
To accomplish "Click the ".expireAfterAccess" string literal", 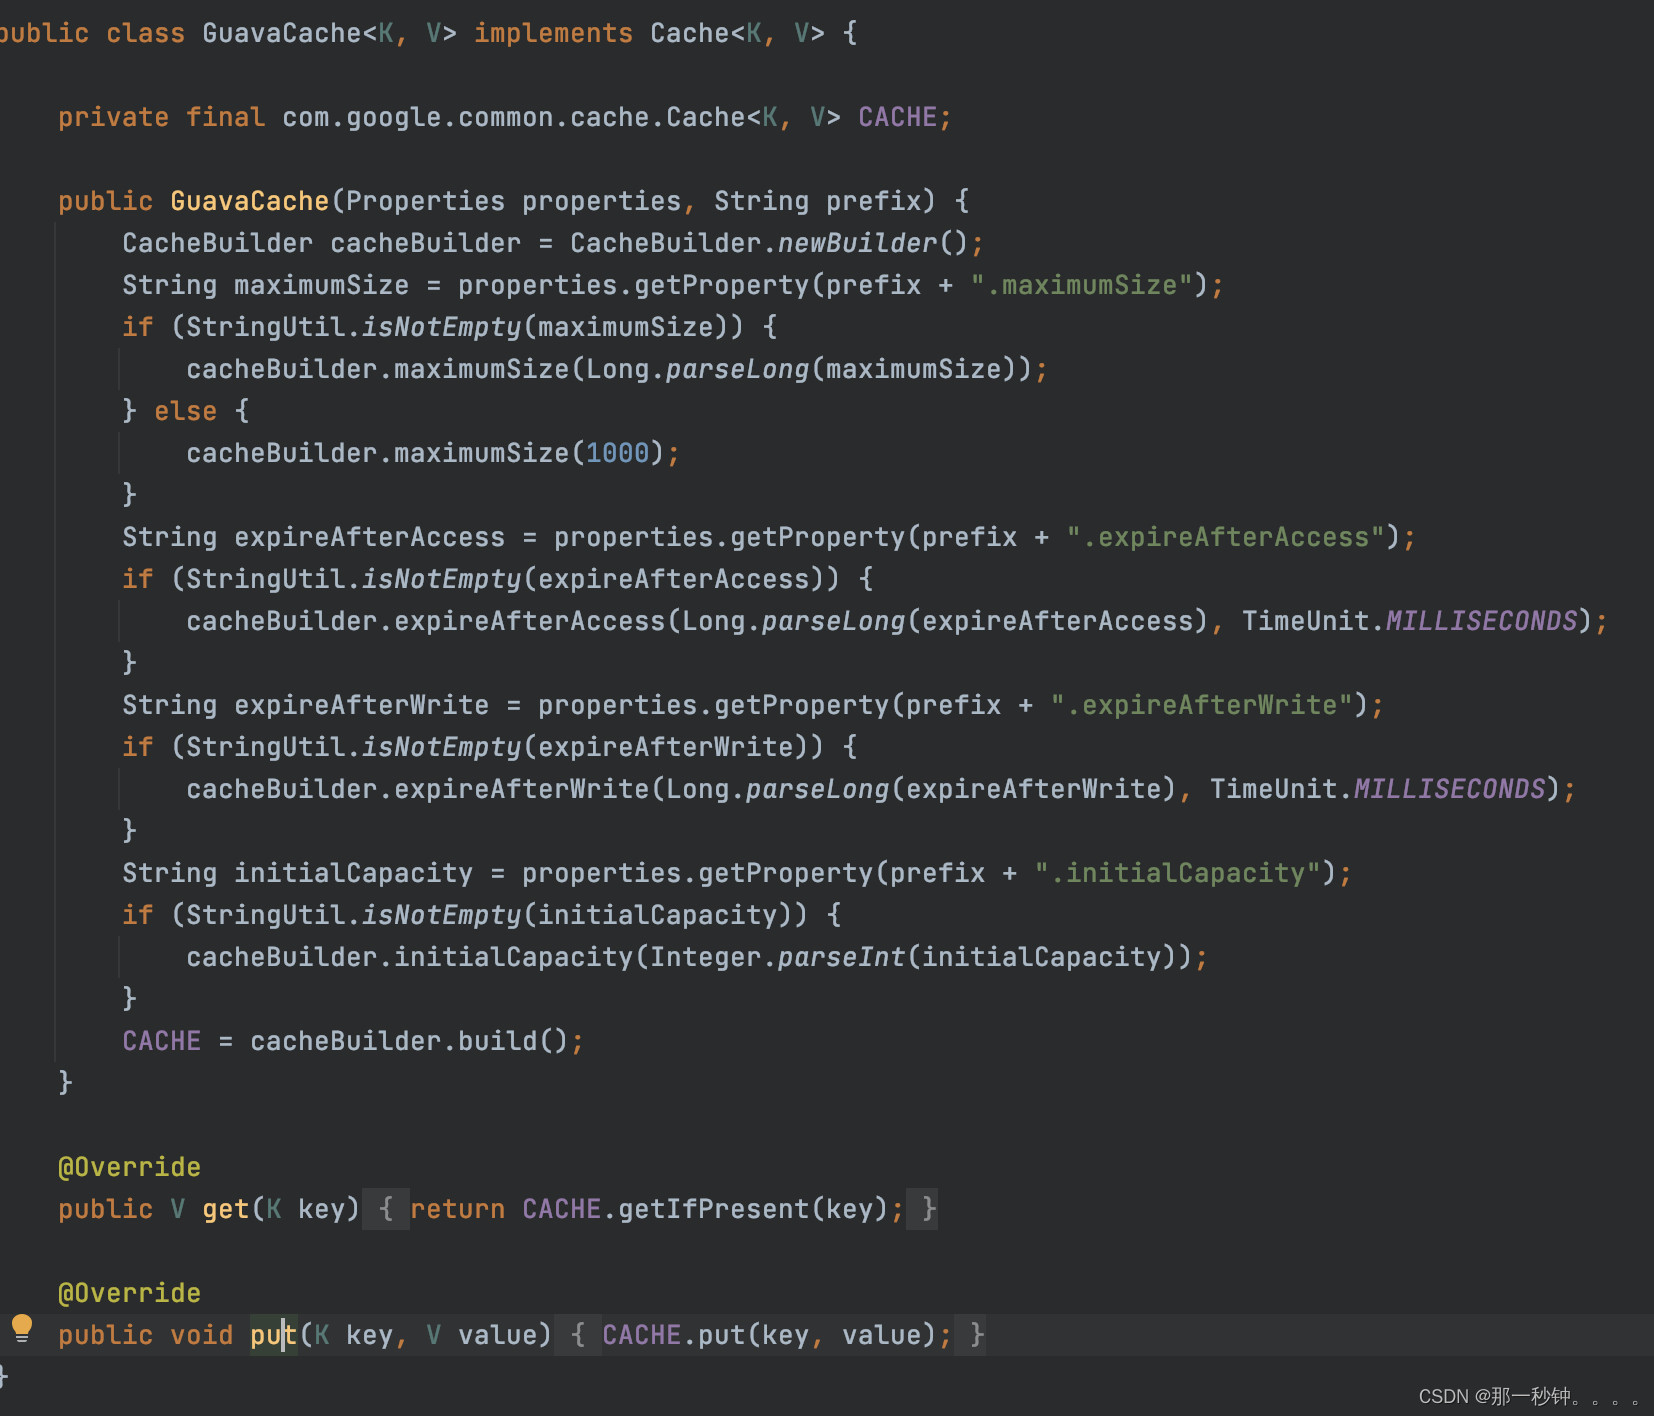I will [1225, 537].
